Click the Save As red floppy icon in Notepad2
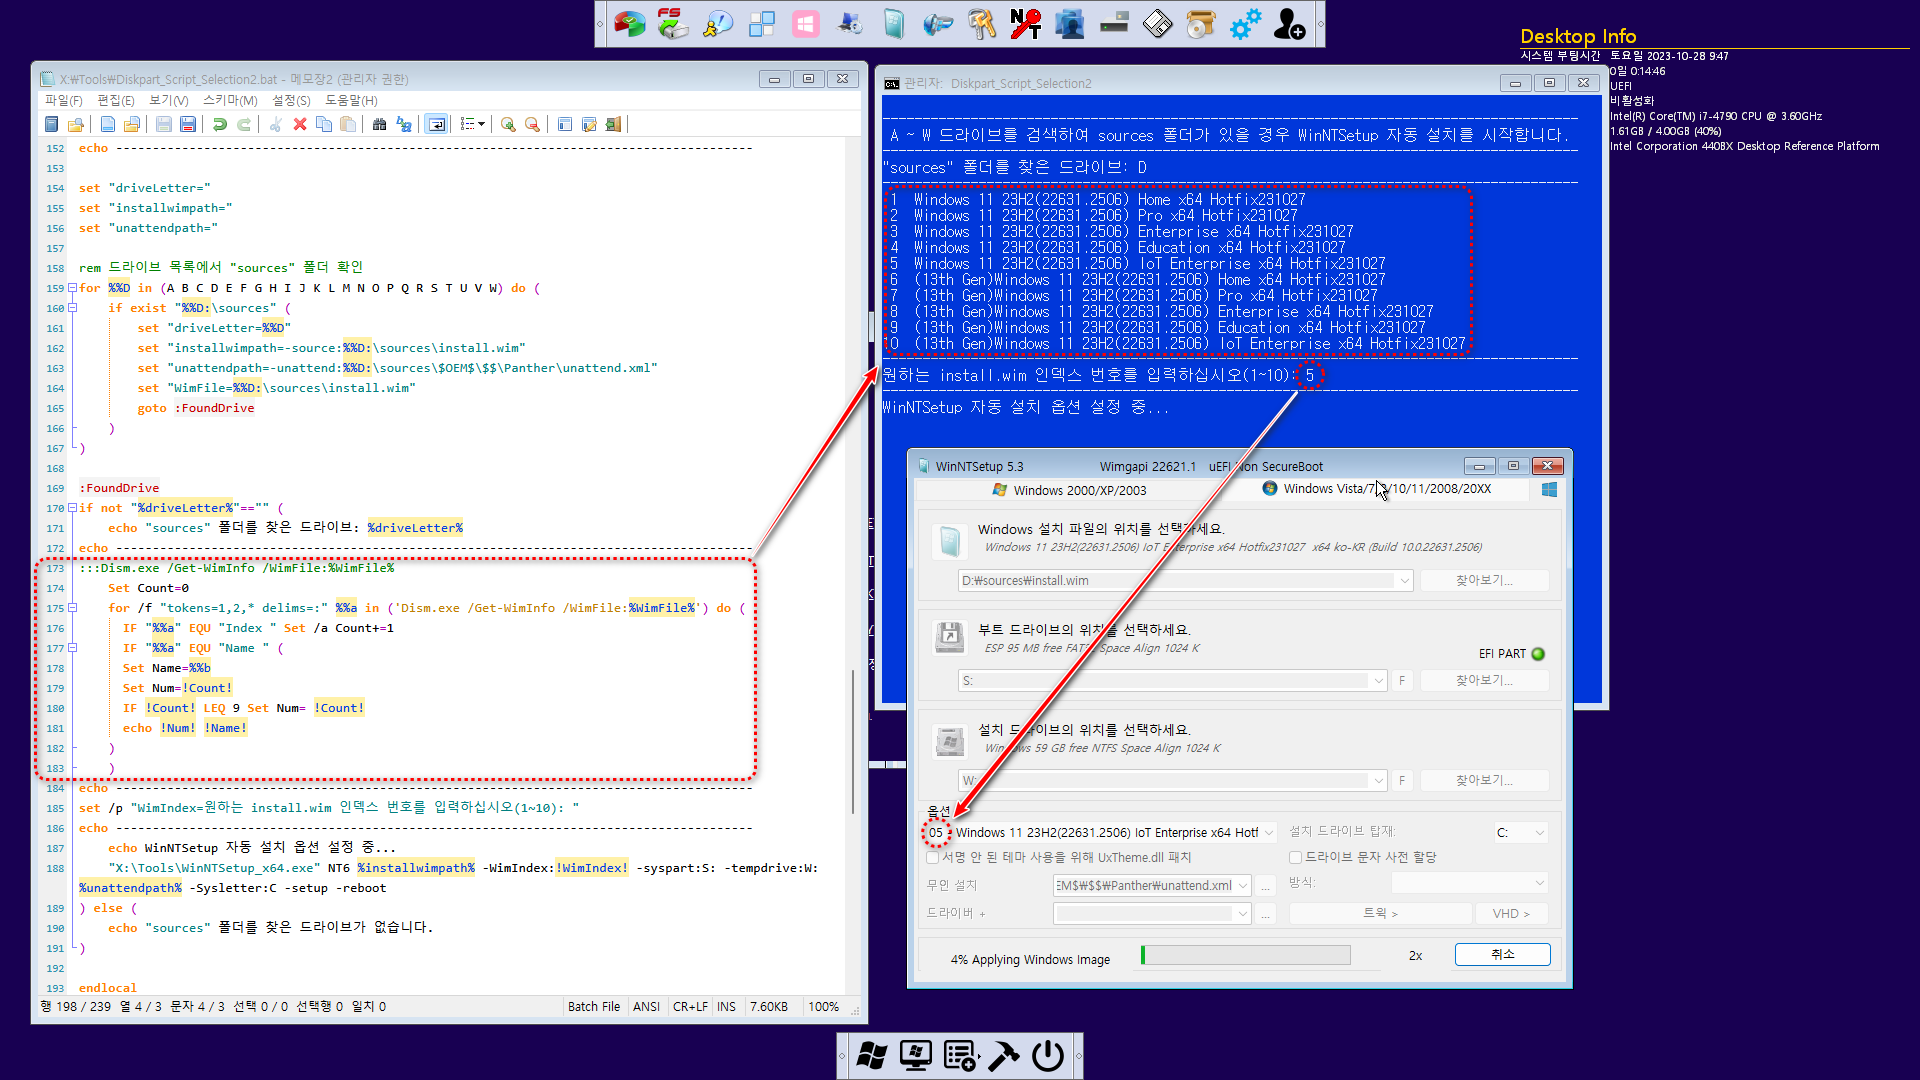1920x1080 pixels. (187, 124)
